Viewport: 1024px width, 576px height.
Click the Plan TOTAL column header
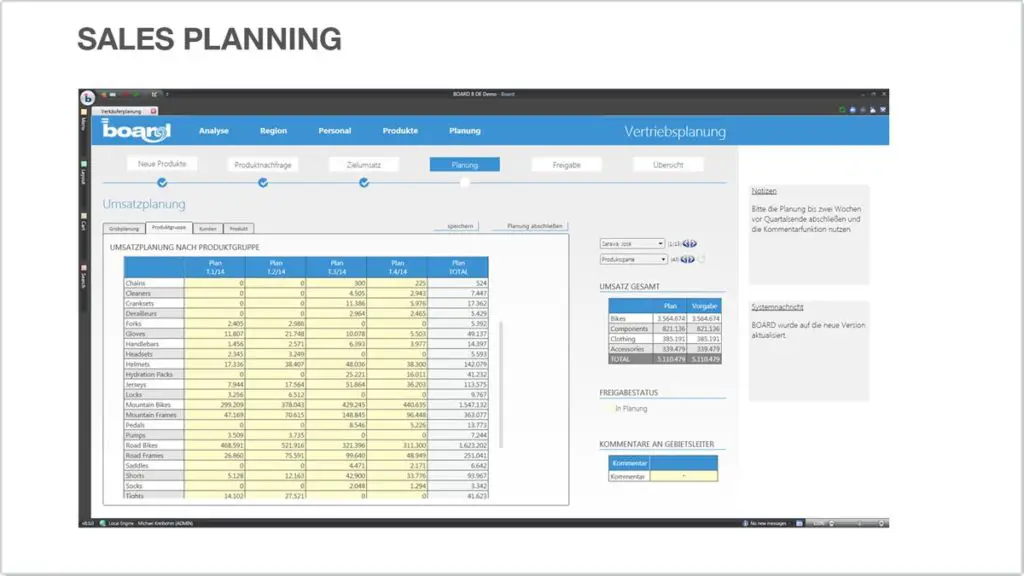pyautogui.click(x=458, y=267)
